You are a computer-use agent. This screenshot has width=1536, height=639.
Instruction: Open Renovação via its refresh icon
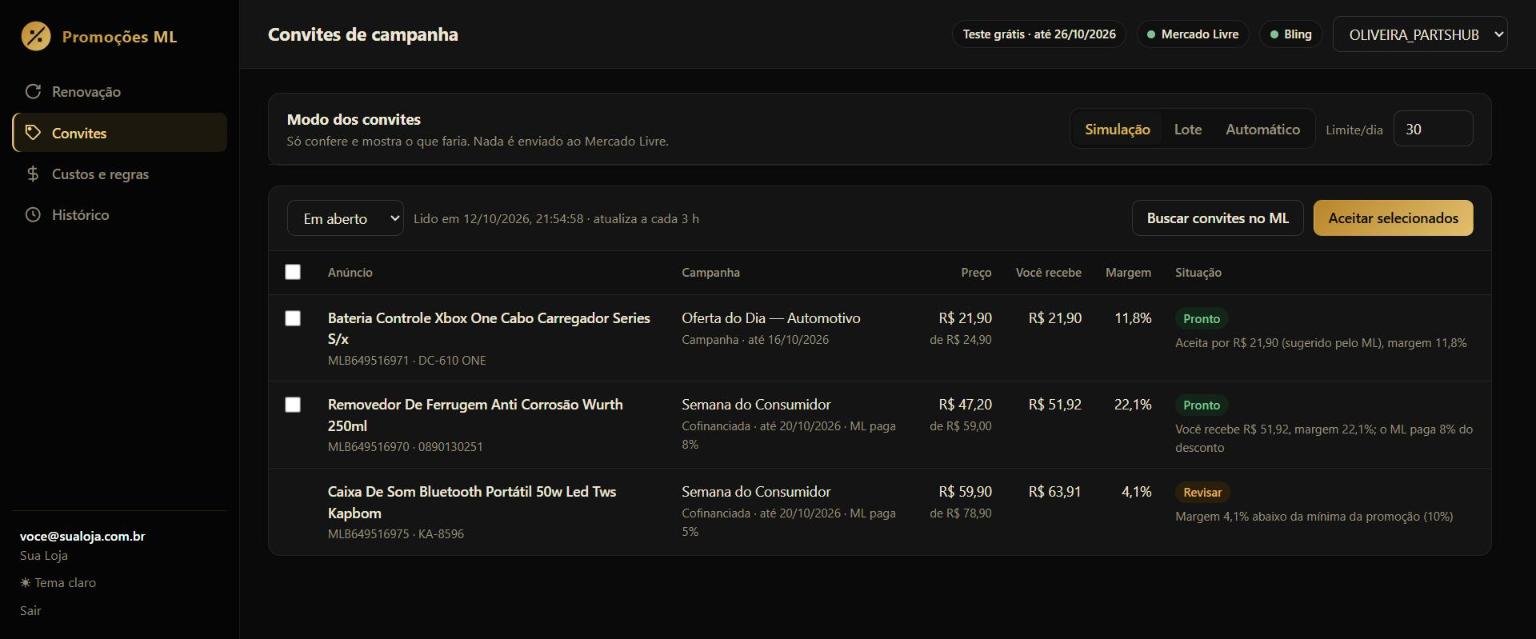pyautogui.click(x=33, y=92)
